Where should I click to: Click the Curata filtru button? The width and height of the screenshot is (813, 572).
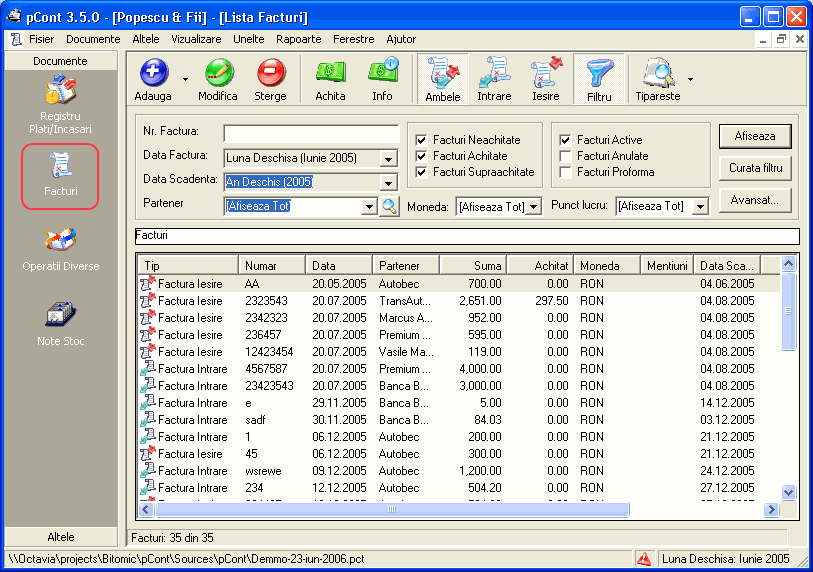tap(755, 168)
